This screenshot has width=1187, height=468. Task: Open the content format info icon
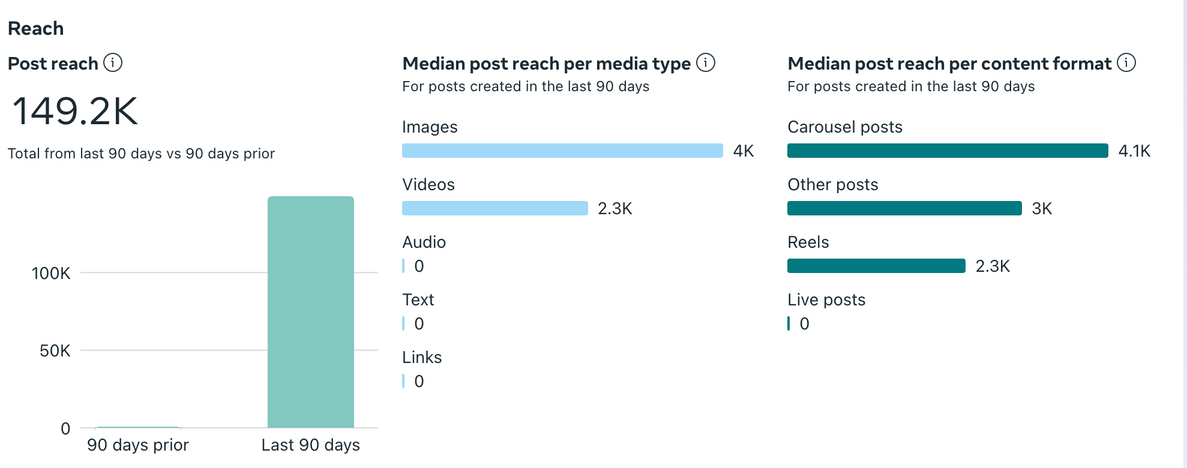1126,64
